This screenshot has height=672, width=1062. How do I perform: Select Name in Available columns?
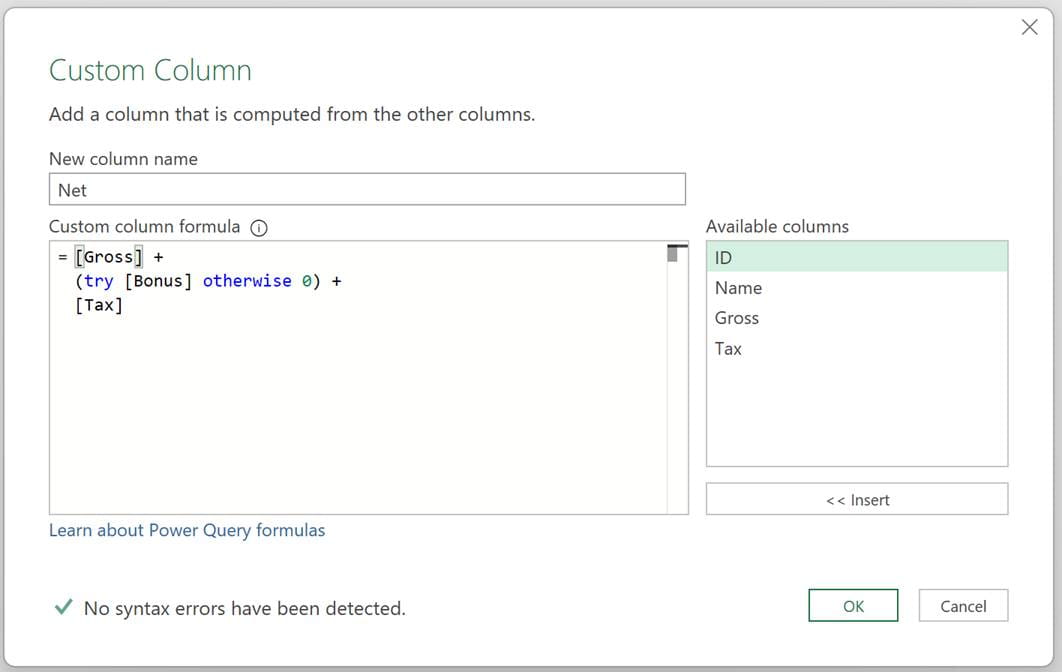coord(857,288)
